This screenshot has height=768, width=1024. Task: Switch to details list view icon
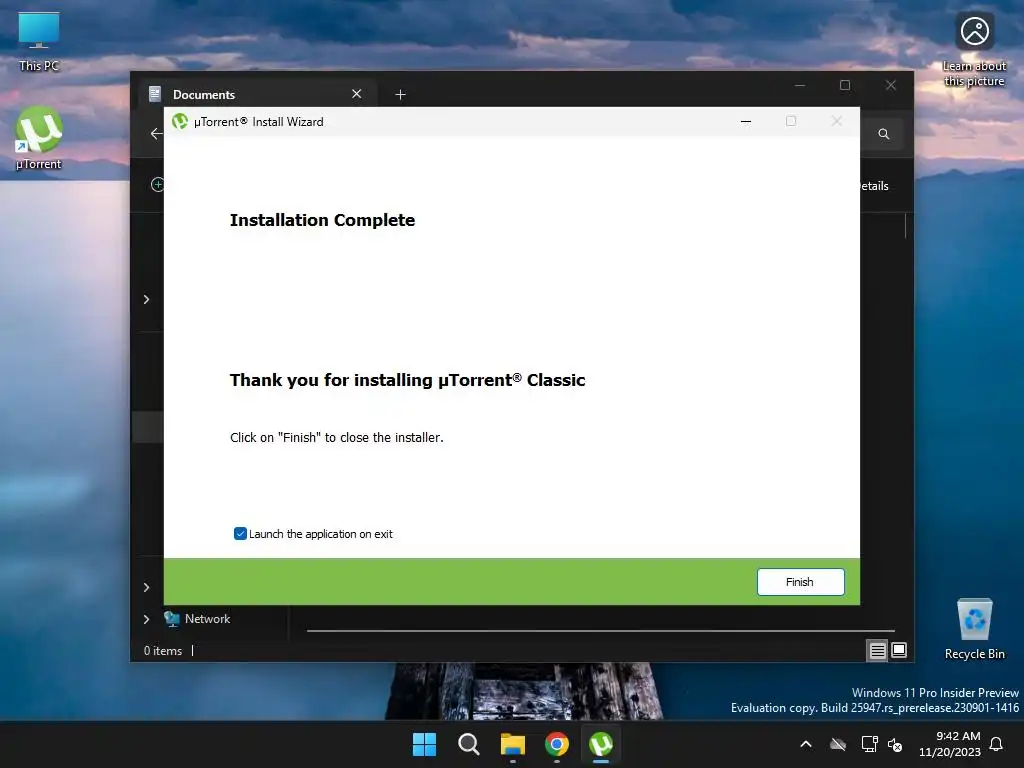click(877, 650)
